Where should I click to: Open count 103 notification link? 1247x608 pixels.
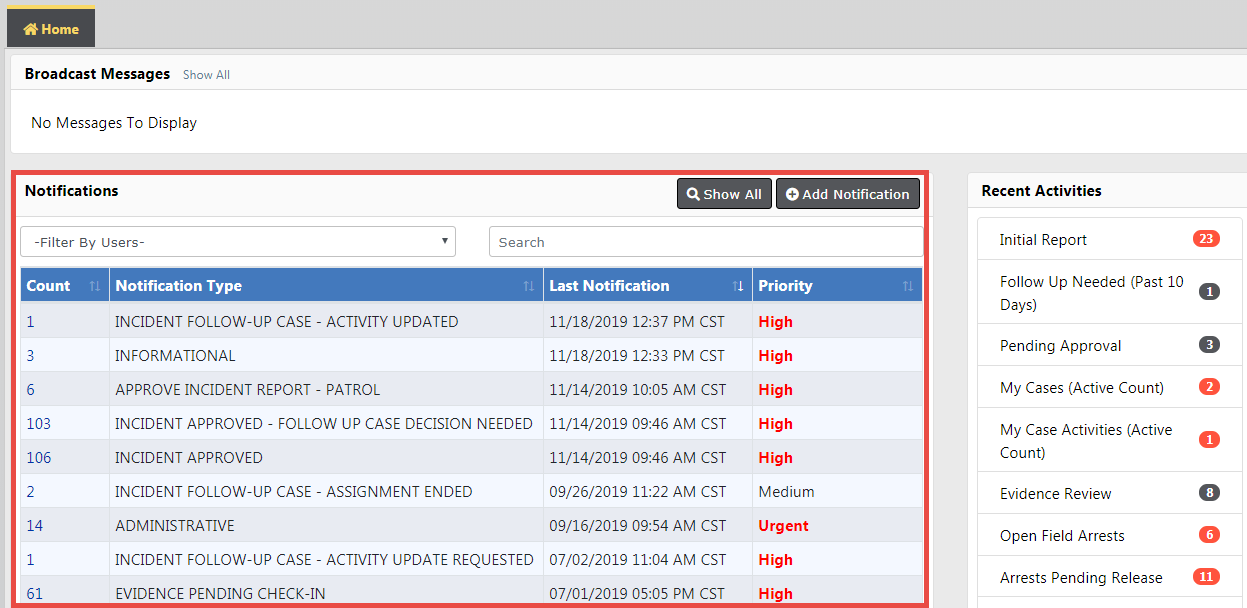(39, 424)
